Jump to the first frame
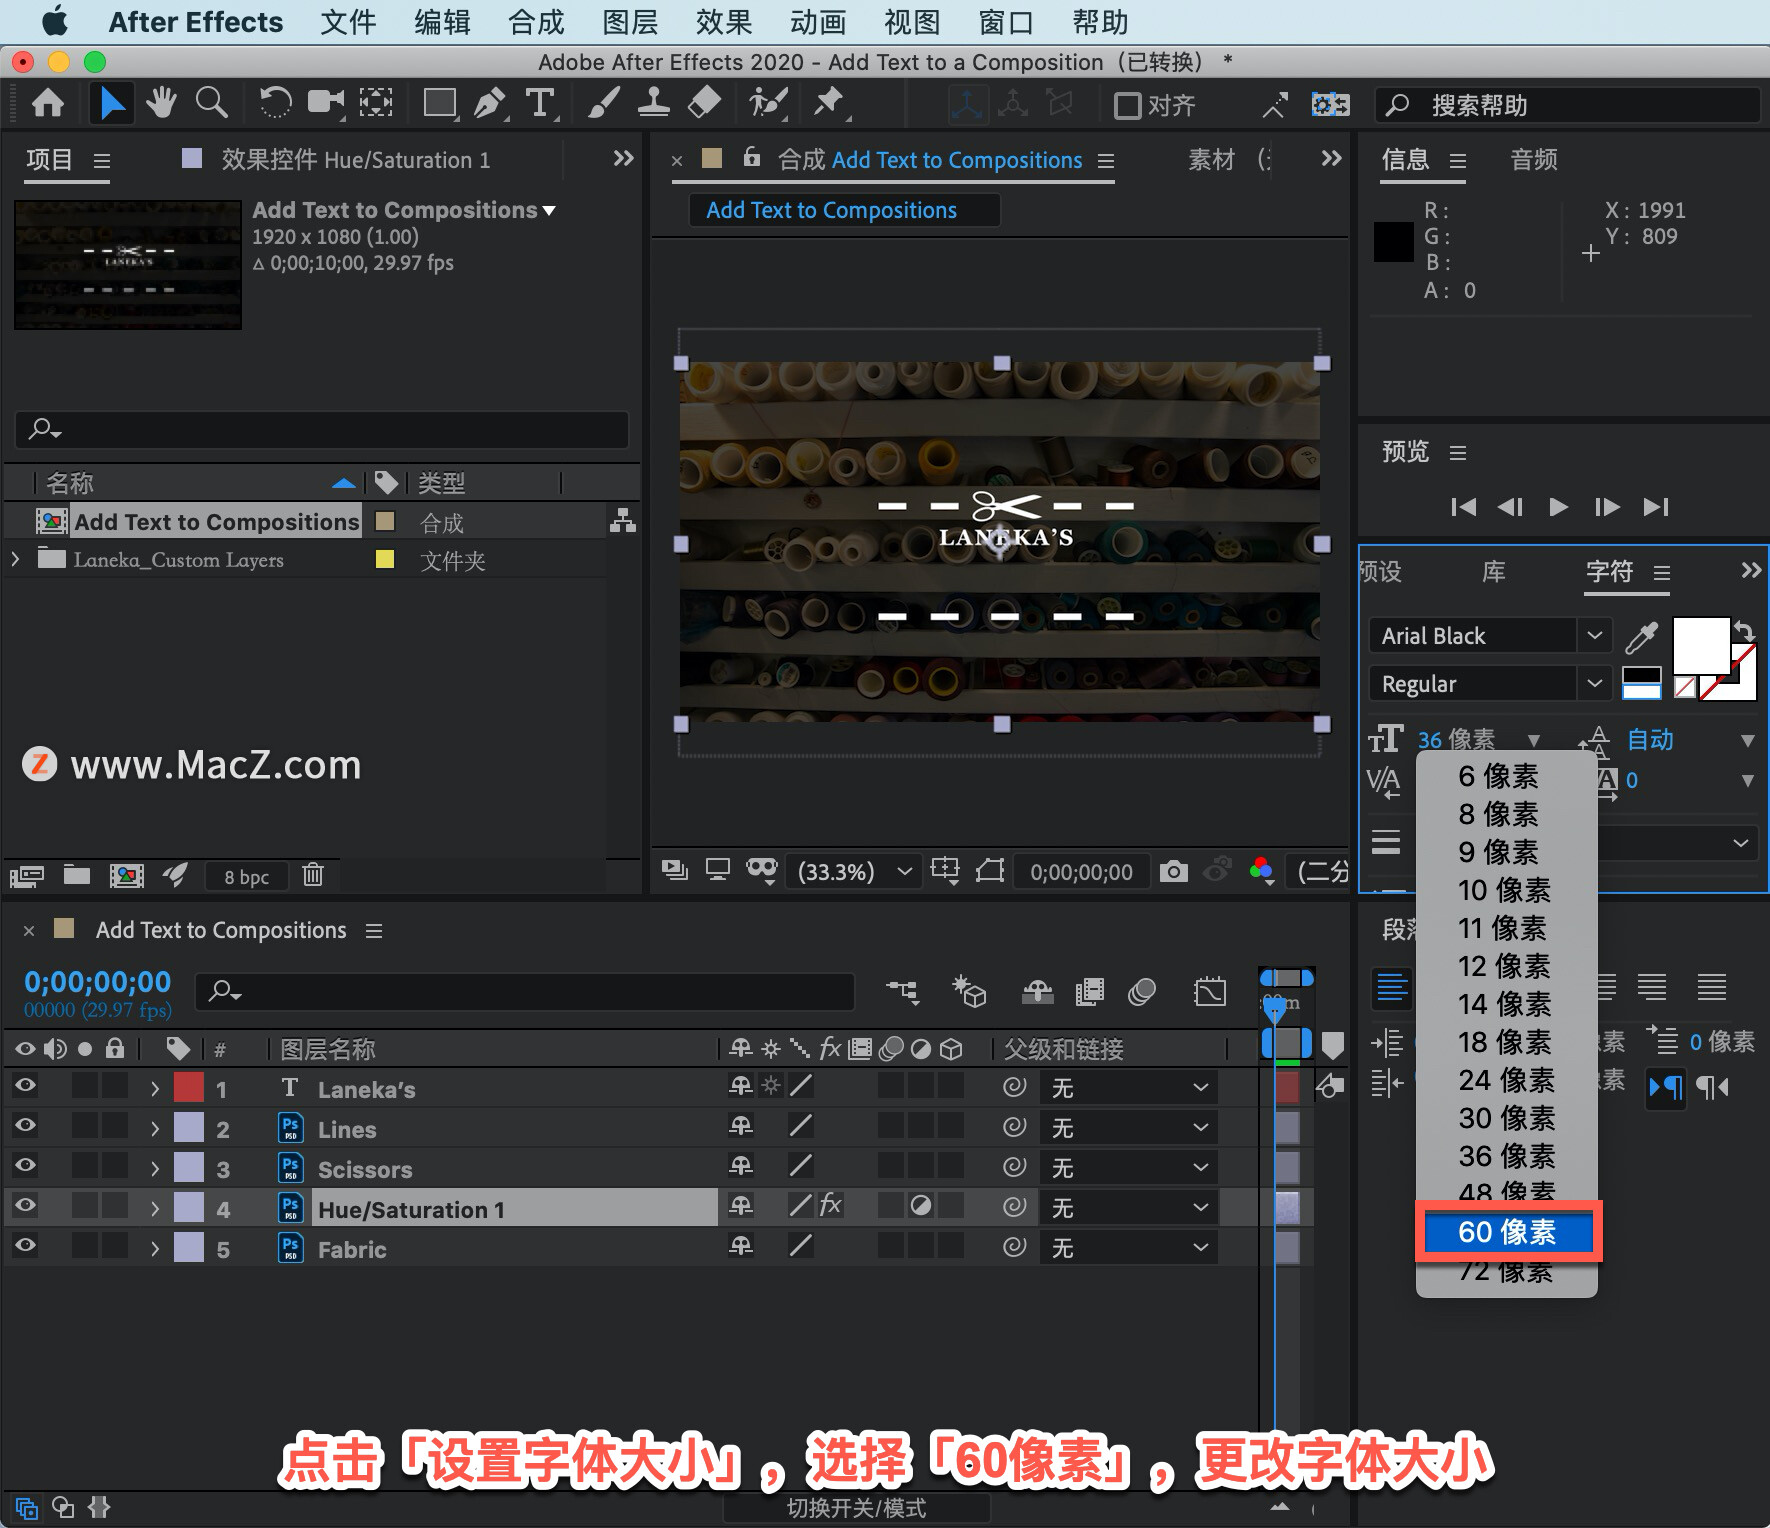 point(1463,507)
